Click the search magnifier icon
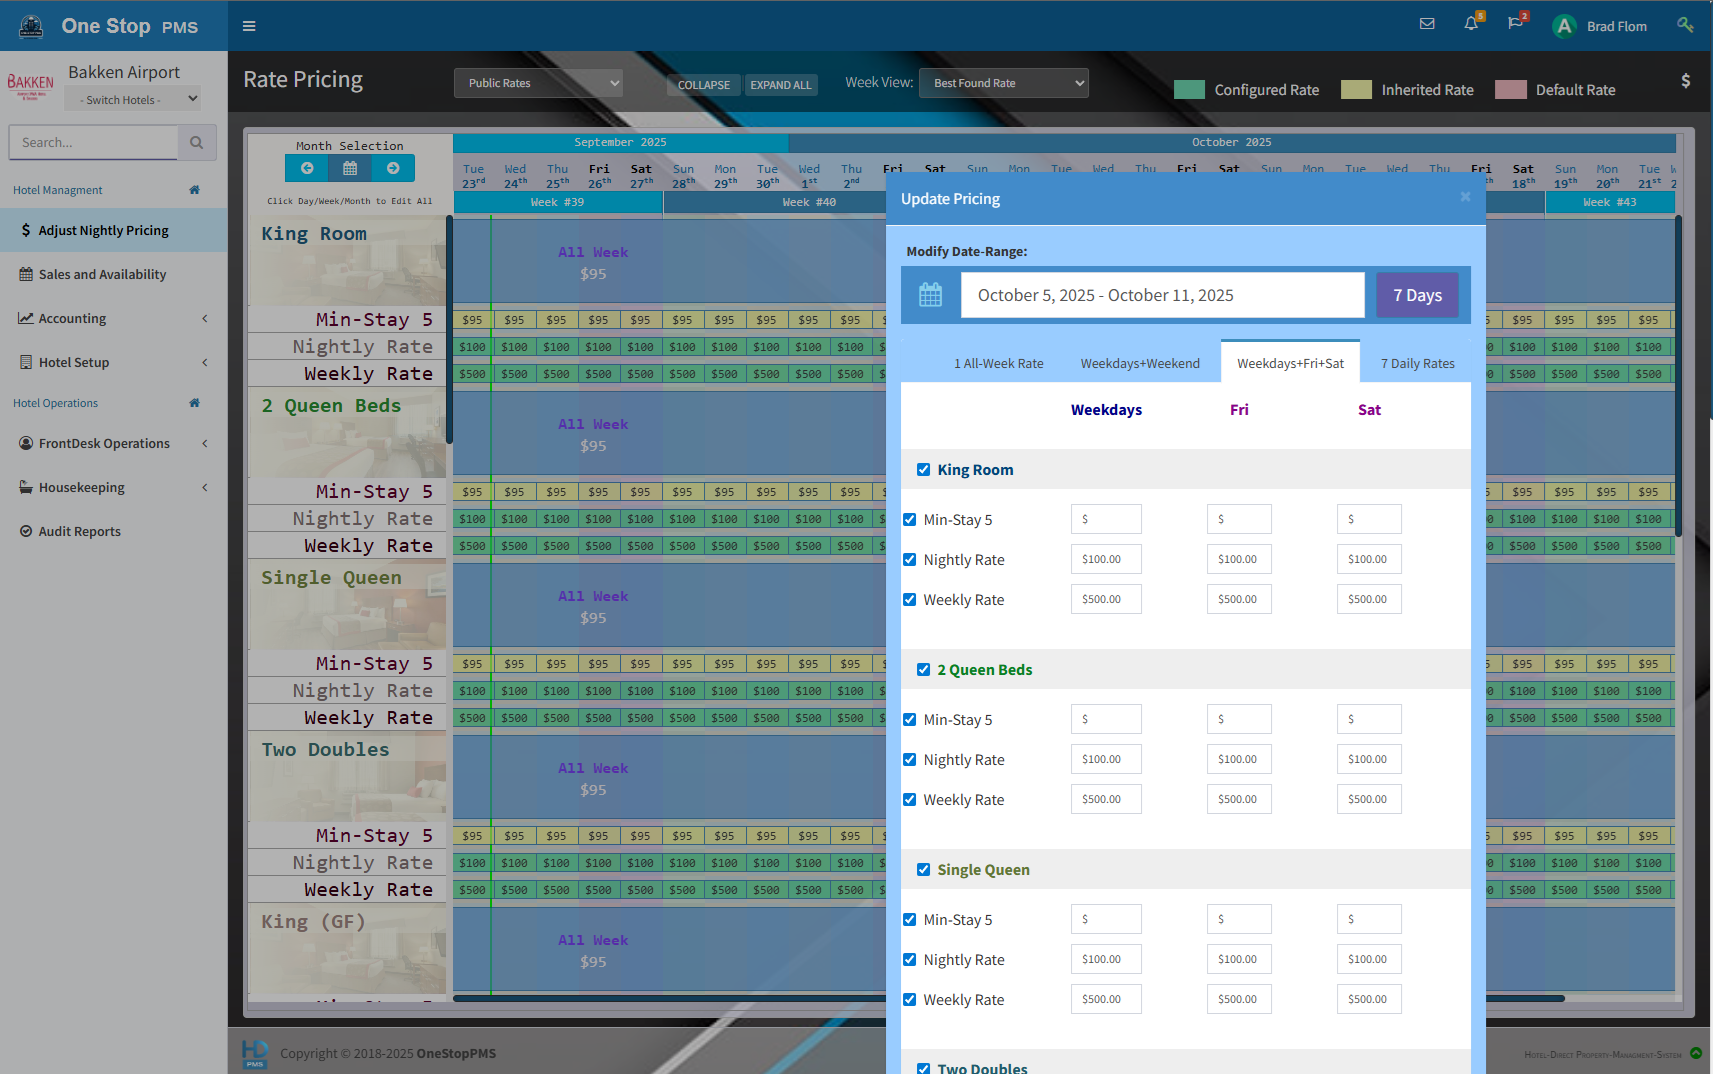This screenshot has width=1713, height=1074. (x=197, y=143)
